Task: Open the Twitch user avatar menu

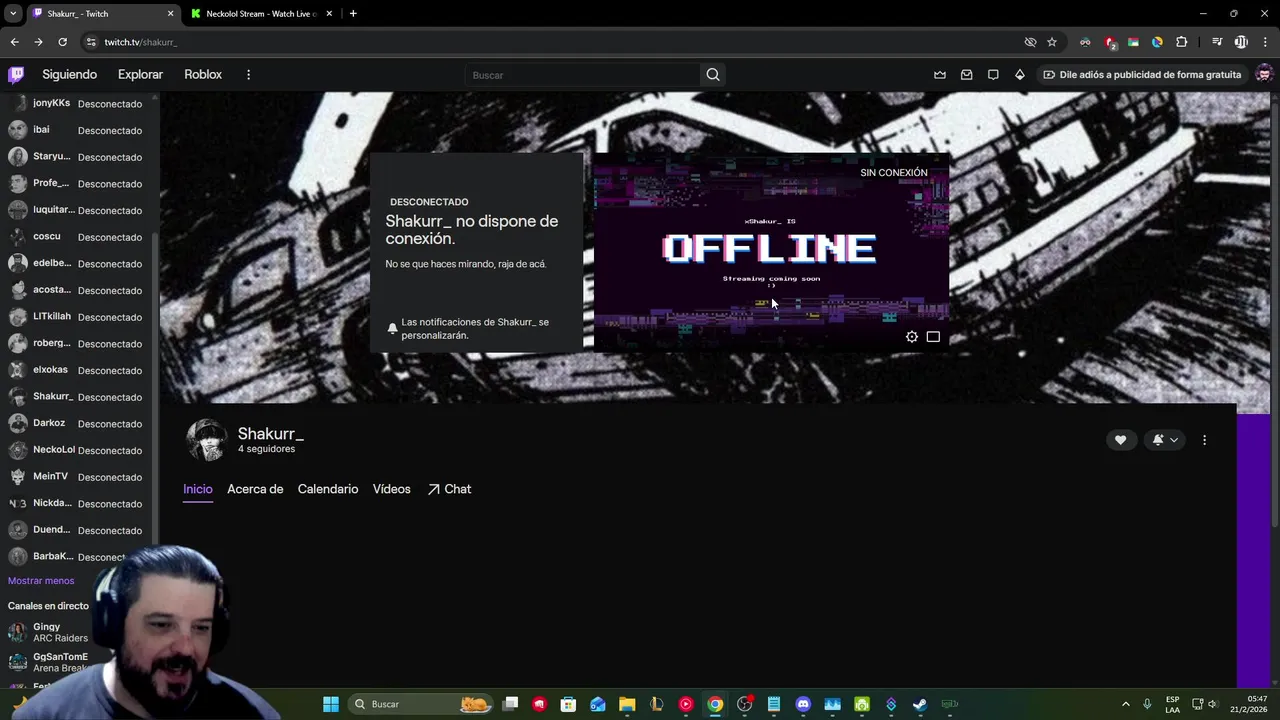Action: coord(1264,74)
